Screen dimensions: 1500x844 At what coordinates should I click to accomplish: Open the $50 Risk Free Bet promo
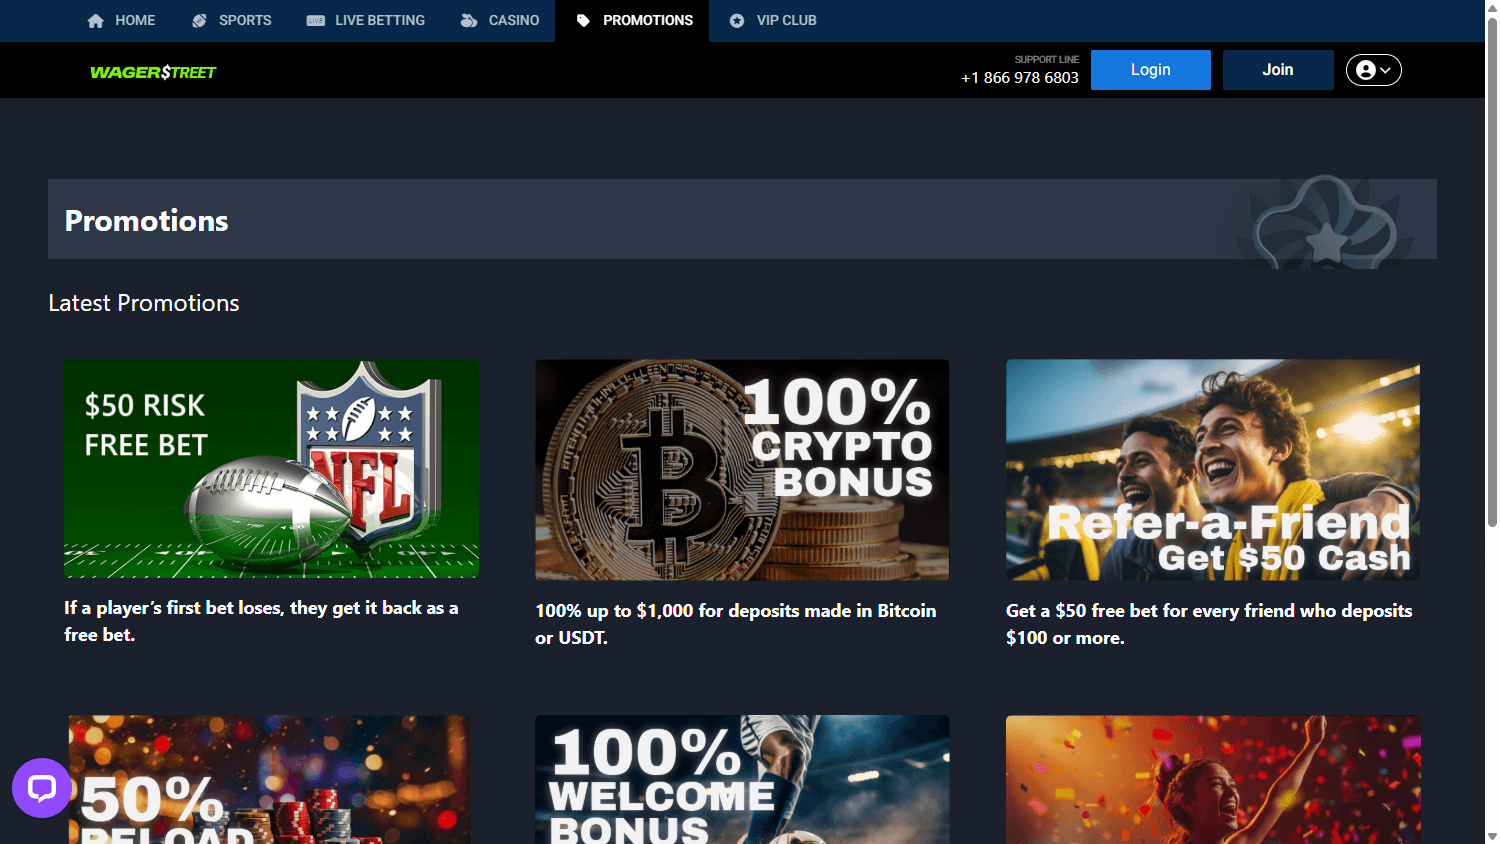click(271, 468)
